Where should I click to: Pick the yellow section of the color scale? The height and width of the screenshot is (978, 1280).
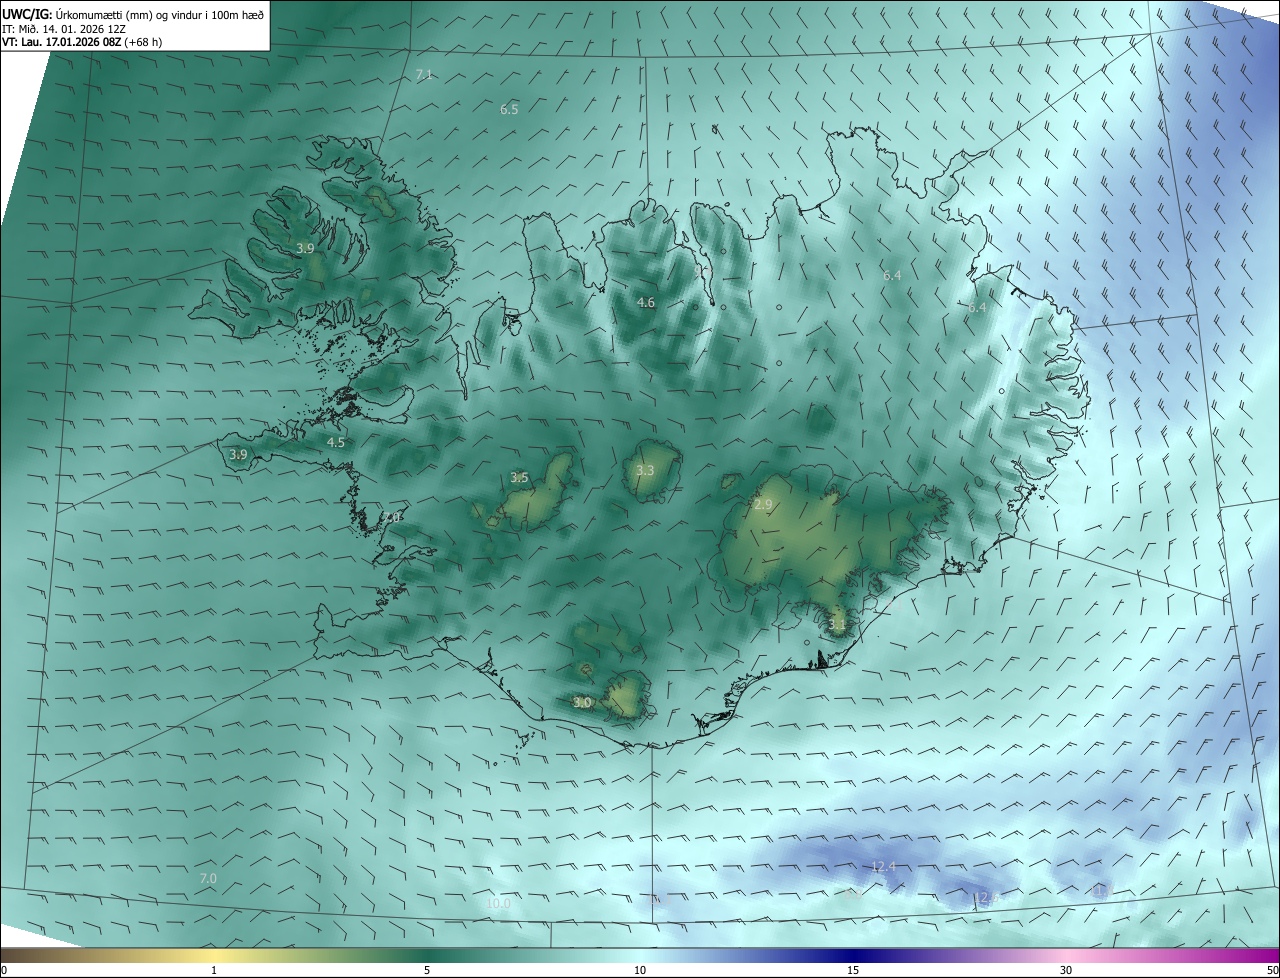(215, 955)
